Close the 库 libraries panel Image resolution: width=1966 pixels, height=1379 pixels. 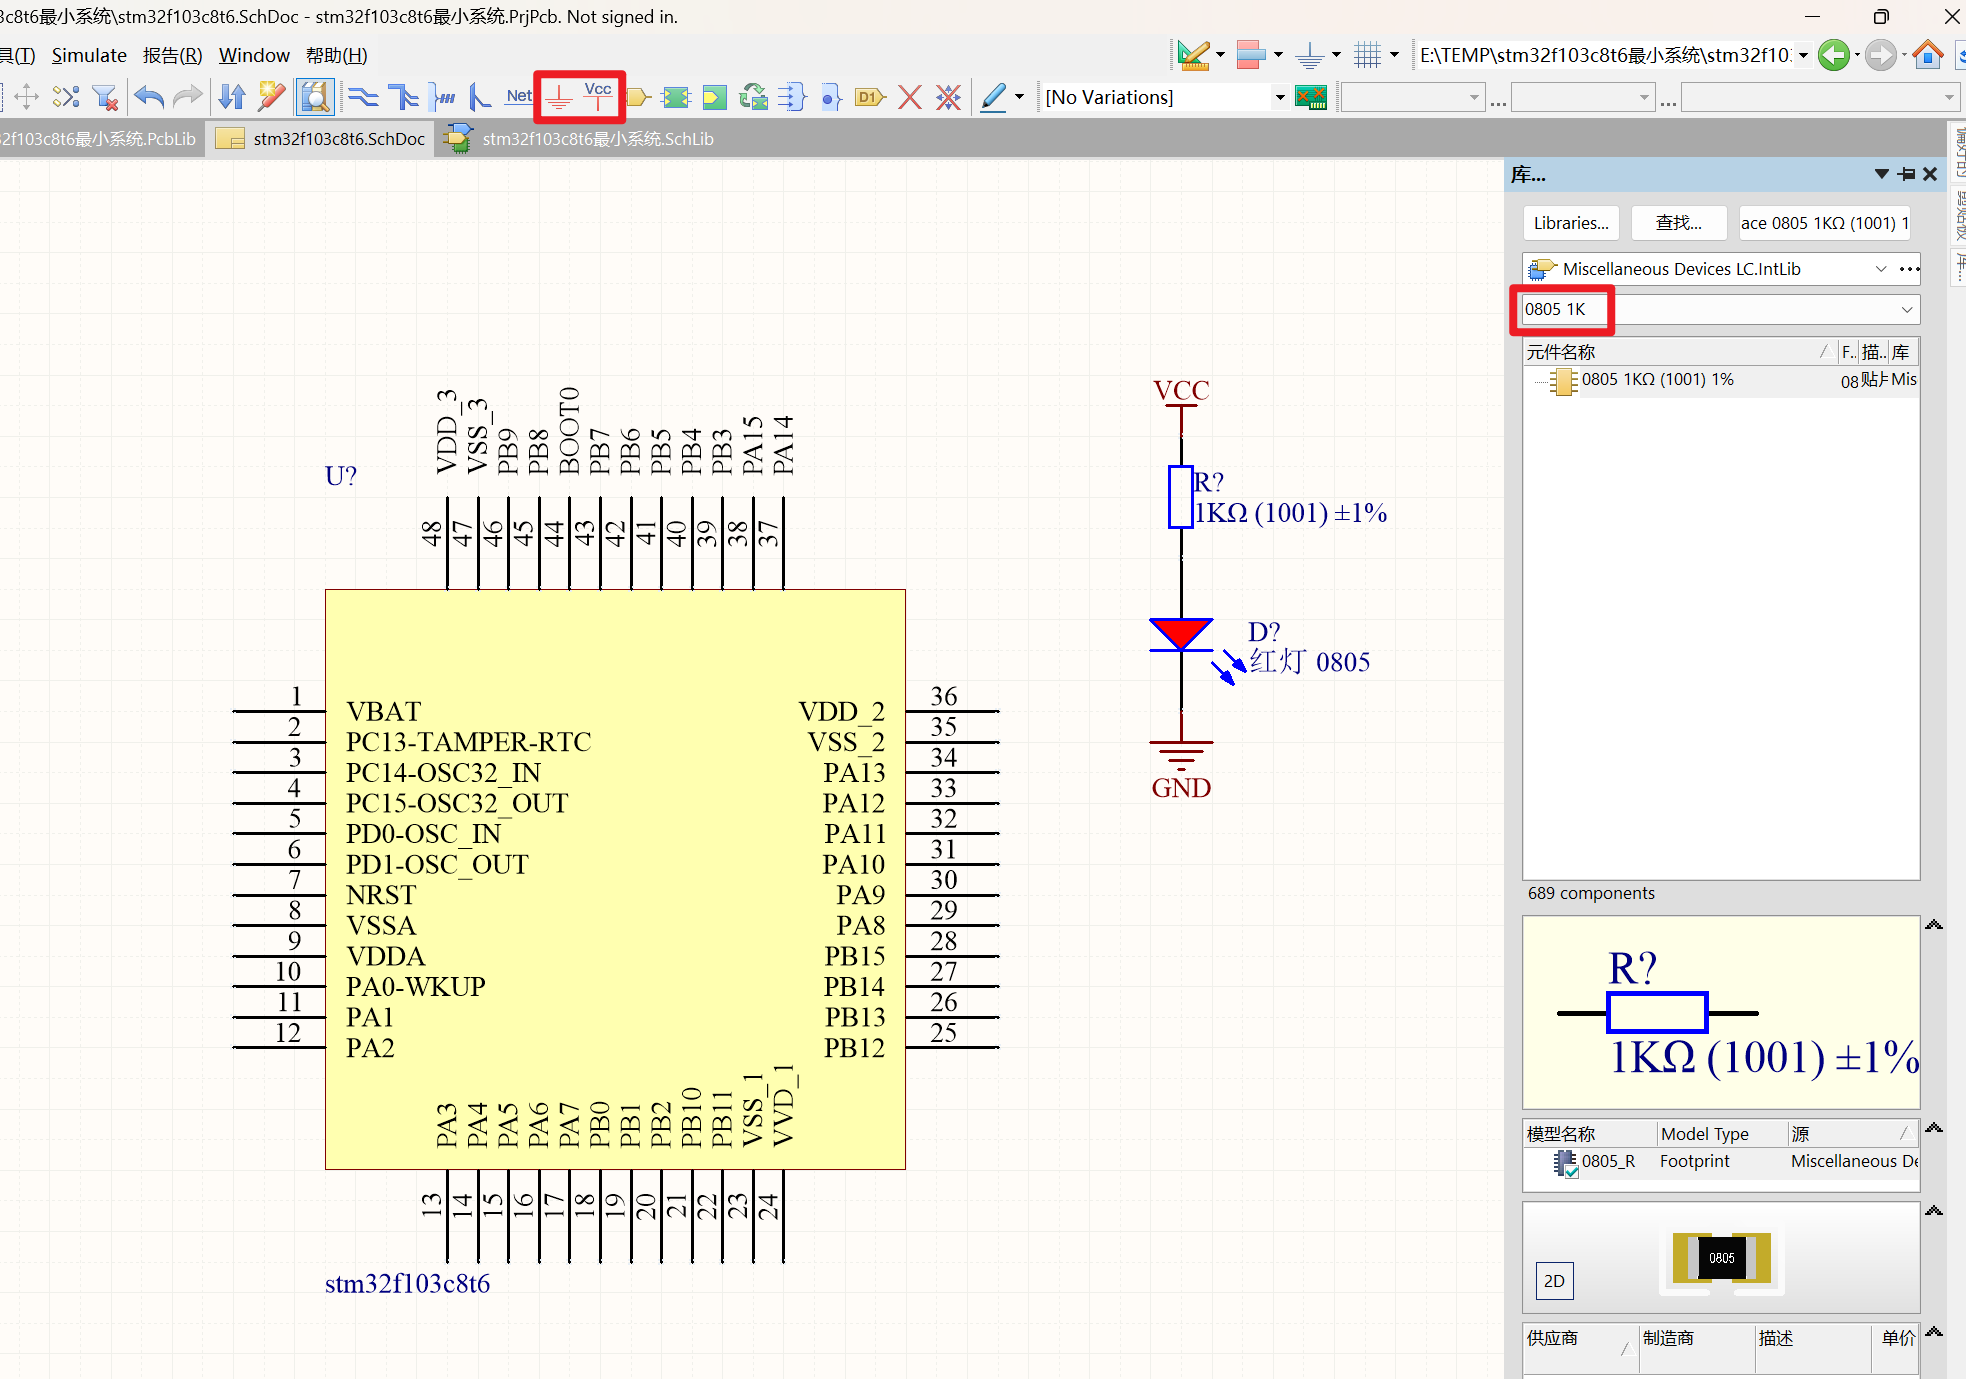coord(1931,174)
